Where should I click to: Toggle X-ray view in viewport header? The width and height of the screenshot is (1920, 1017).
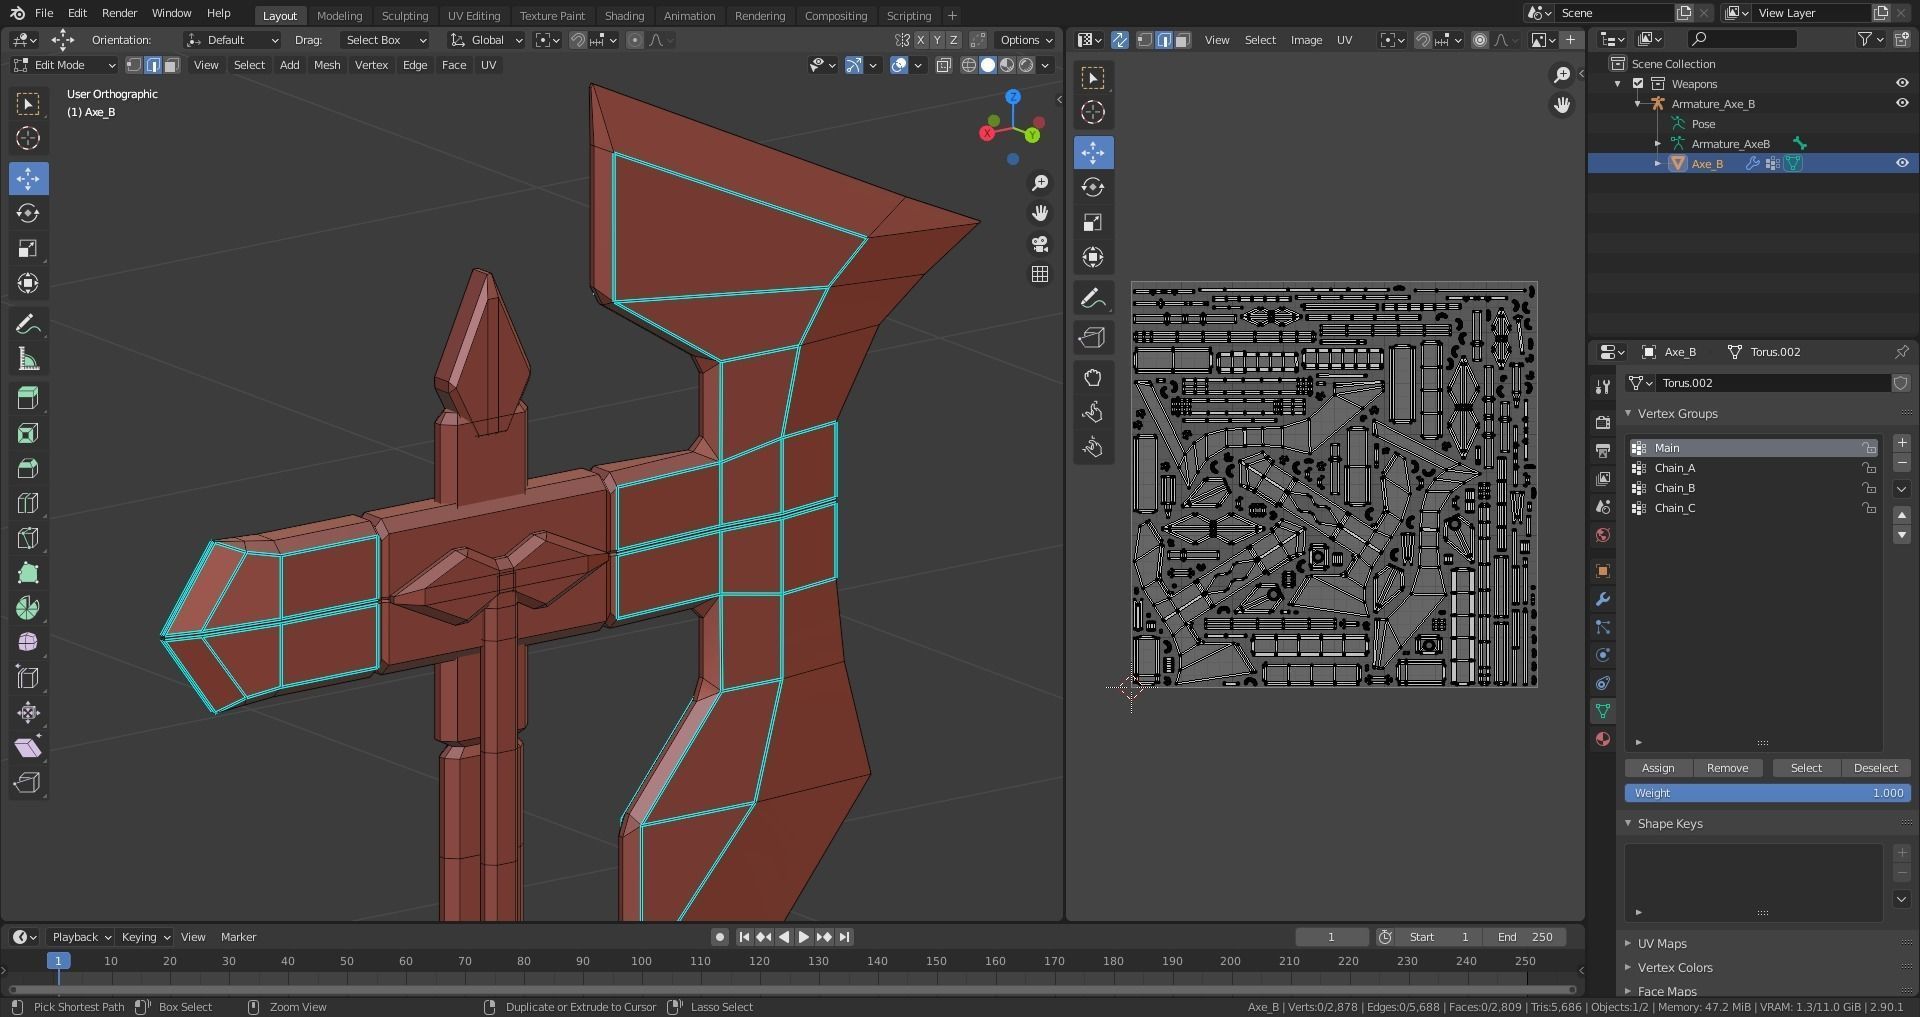(x=943, y=65)
